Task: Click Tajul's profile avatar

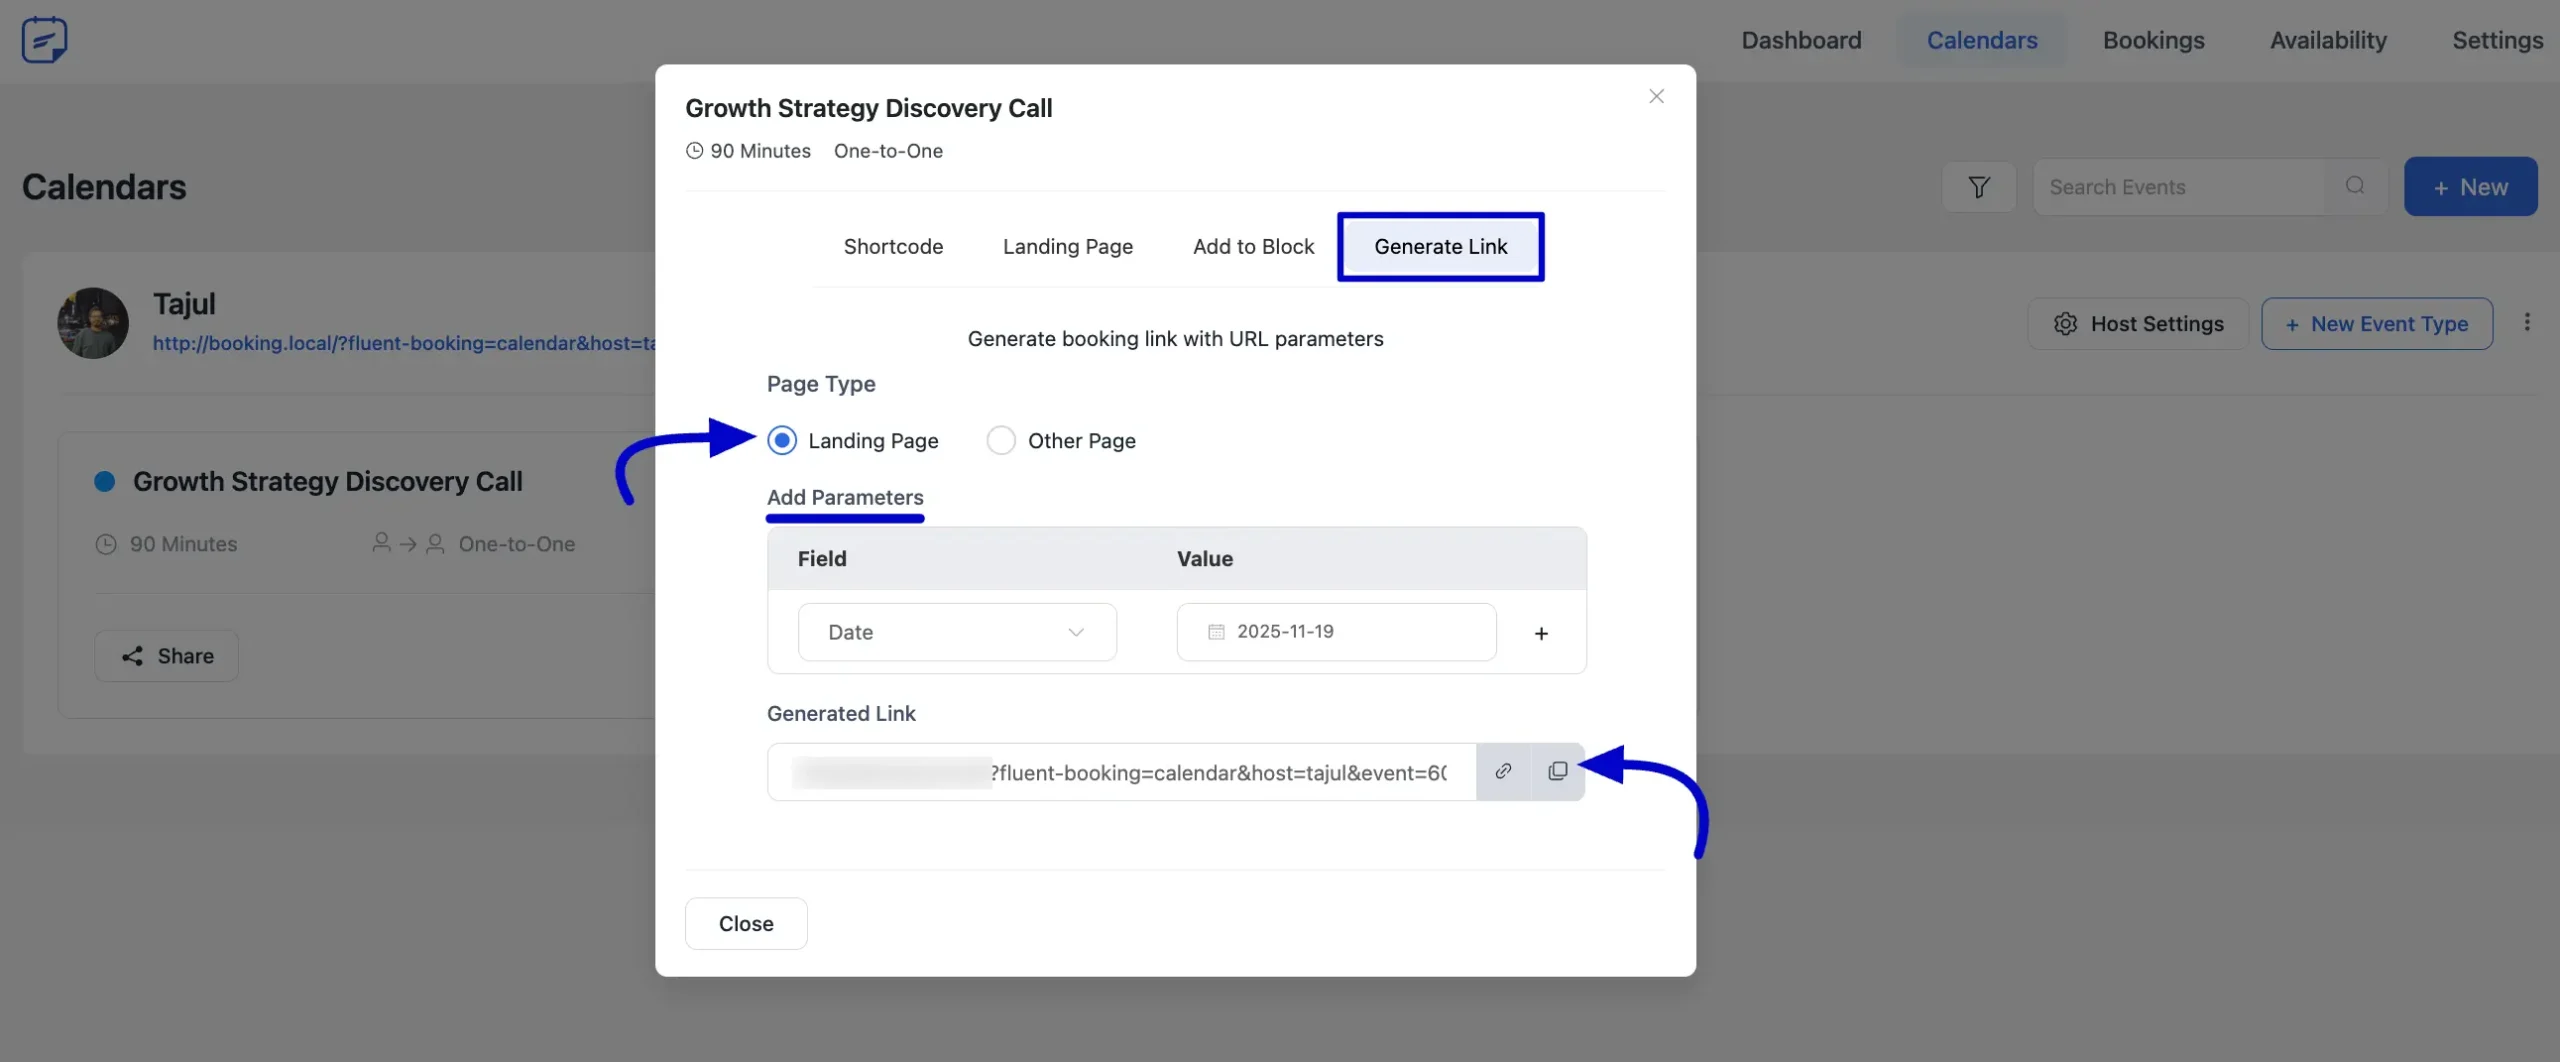Action: [x=93, y=323]
